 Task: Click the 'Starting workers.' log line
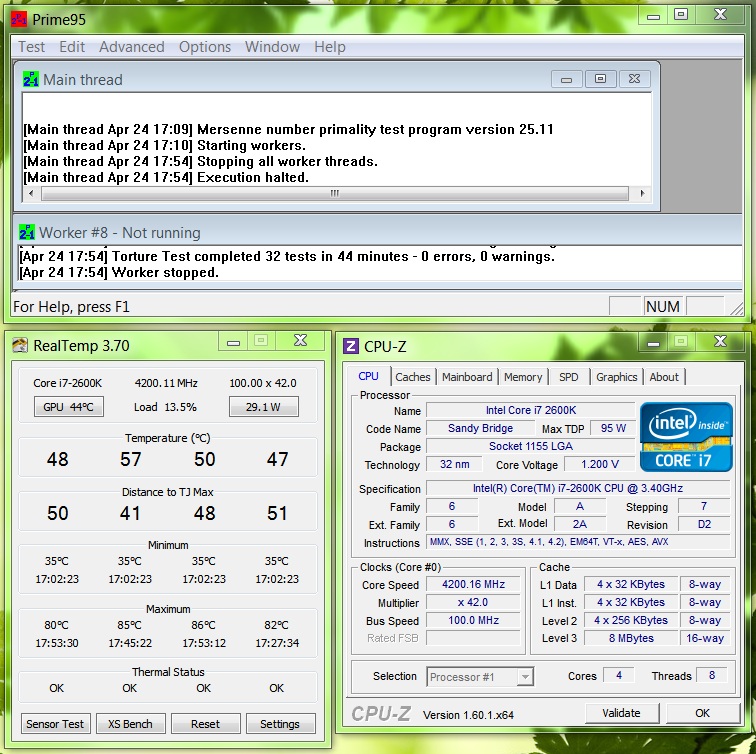click(x=164, y=145)
